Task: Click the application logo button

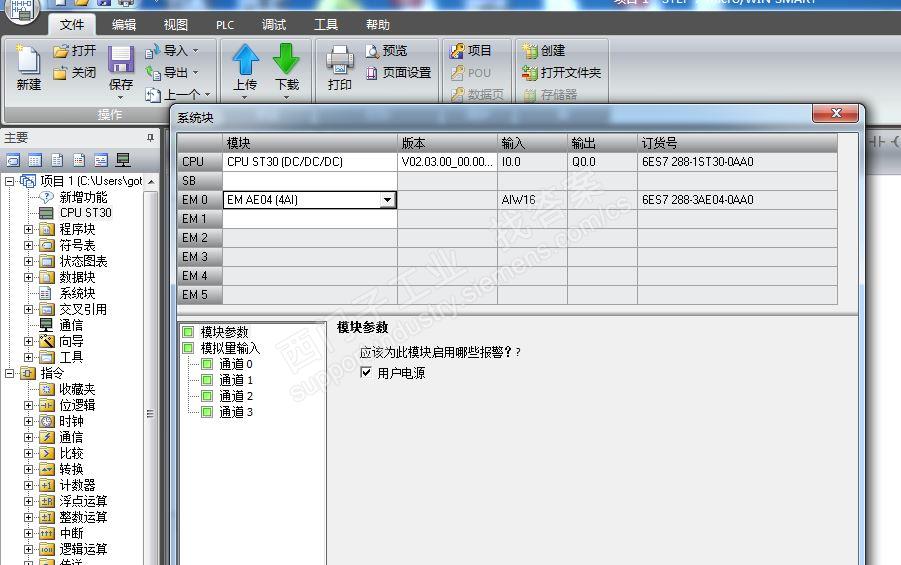Action: (x=22, y=9)
